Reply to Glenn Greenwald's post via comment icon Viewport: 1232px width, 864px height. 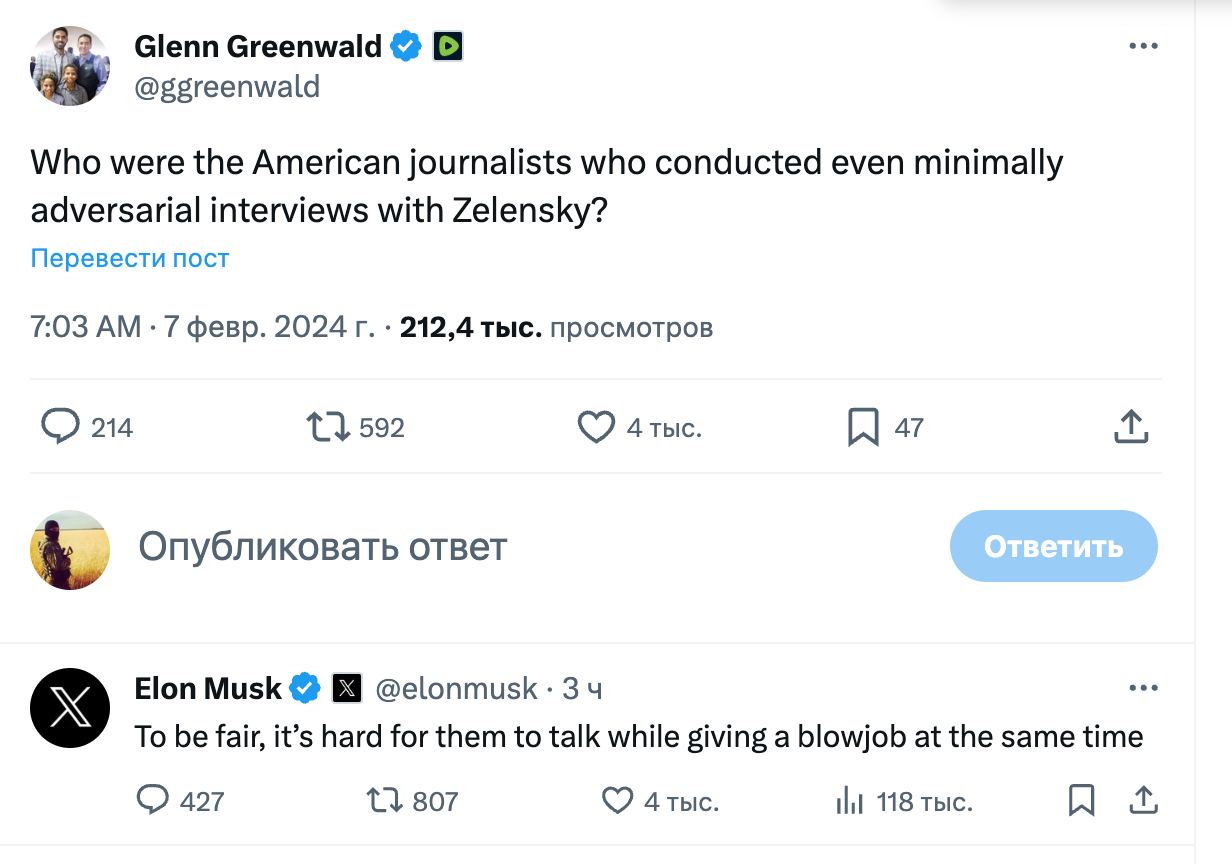point(61,427)
